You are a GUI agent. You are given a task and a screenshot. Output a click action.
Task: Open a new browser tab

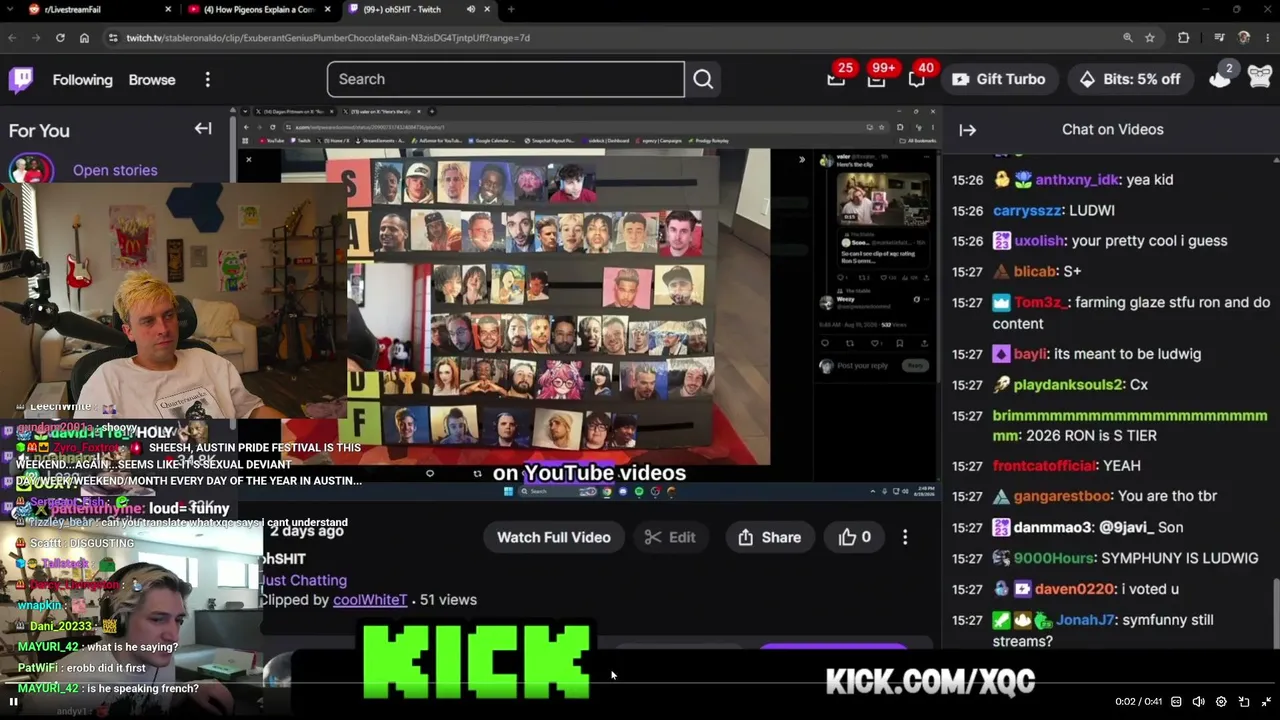(511, 10)
